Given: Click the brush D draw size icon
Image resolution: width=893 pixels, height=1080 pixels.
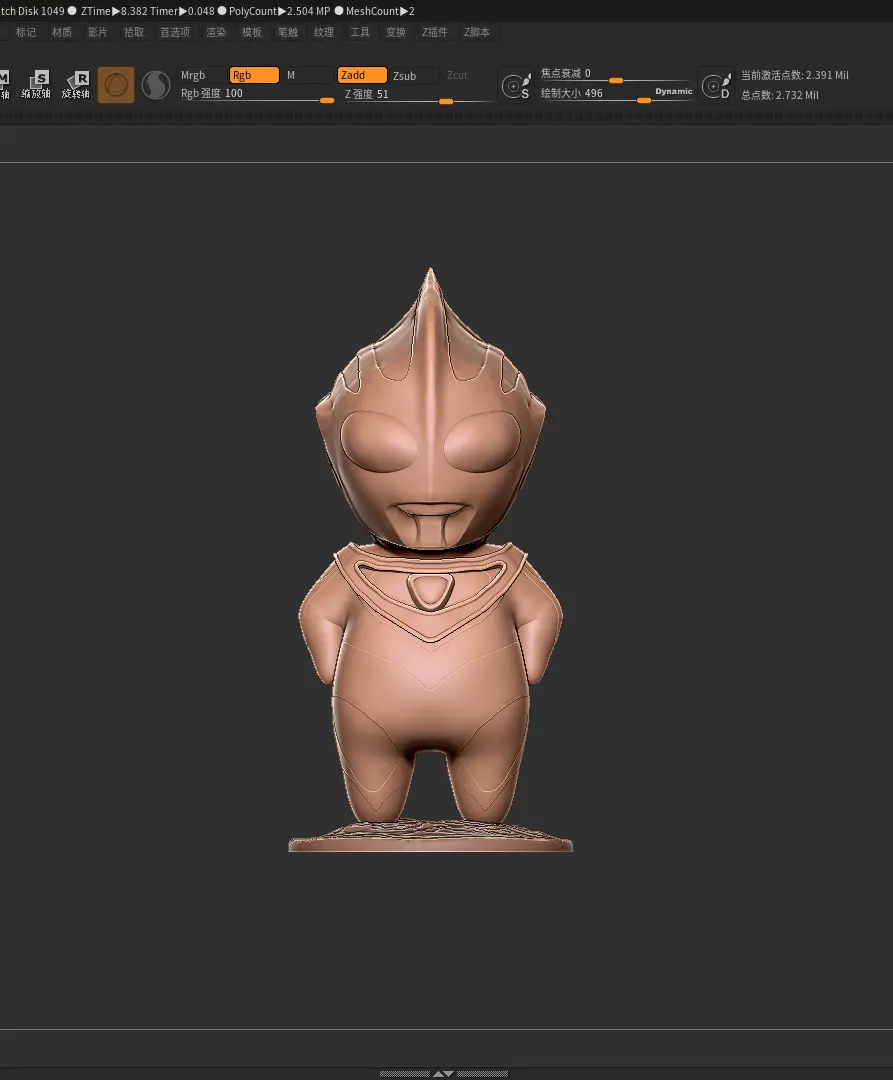Looking at the screenshot, I should tap(716, 85).
